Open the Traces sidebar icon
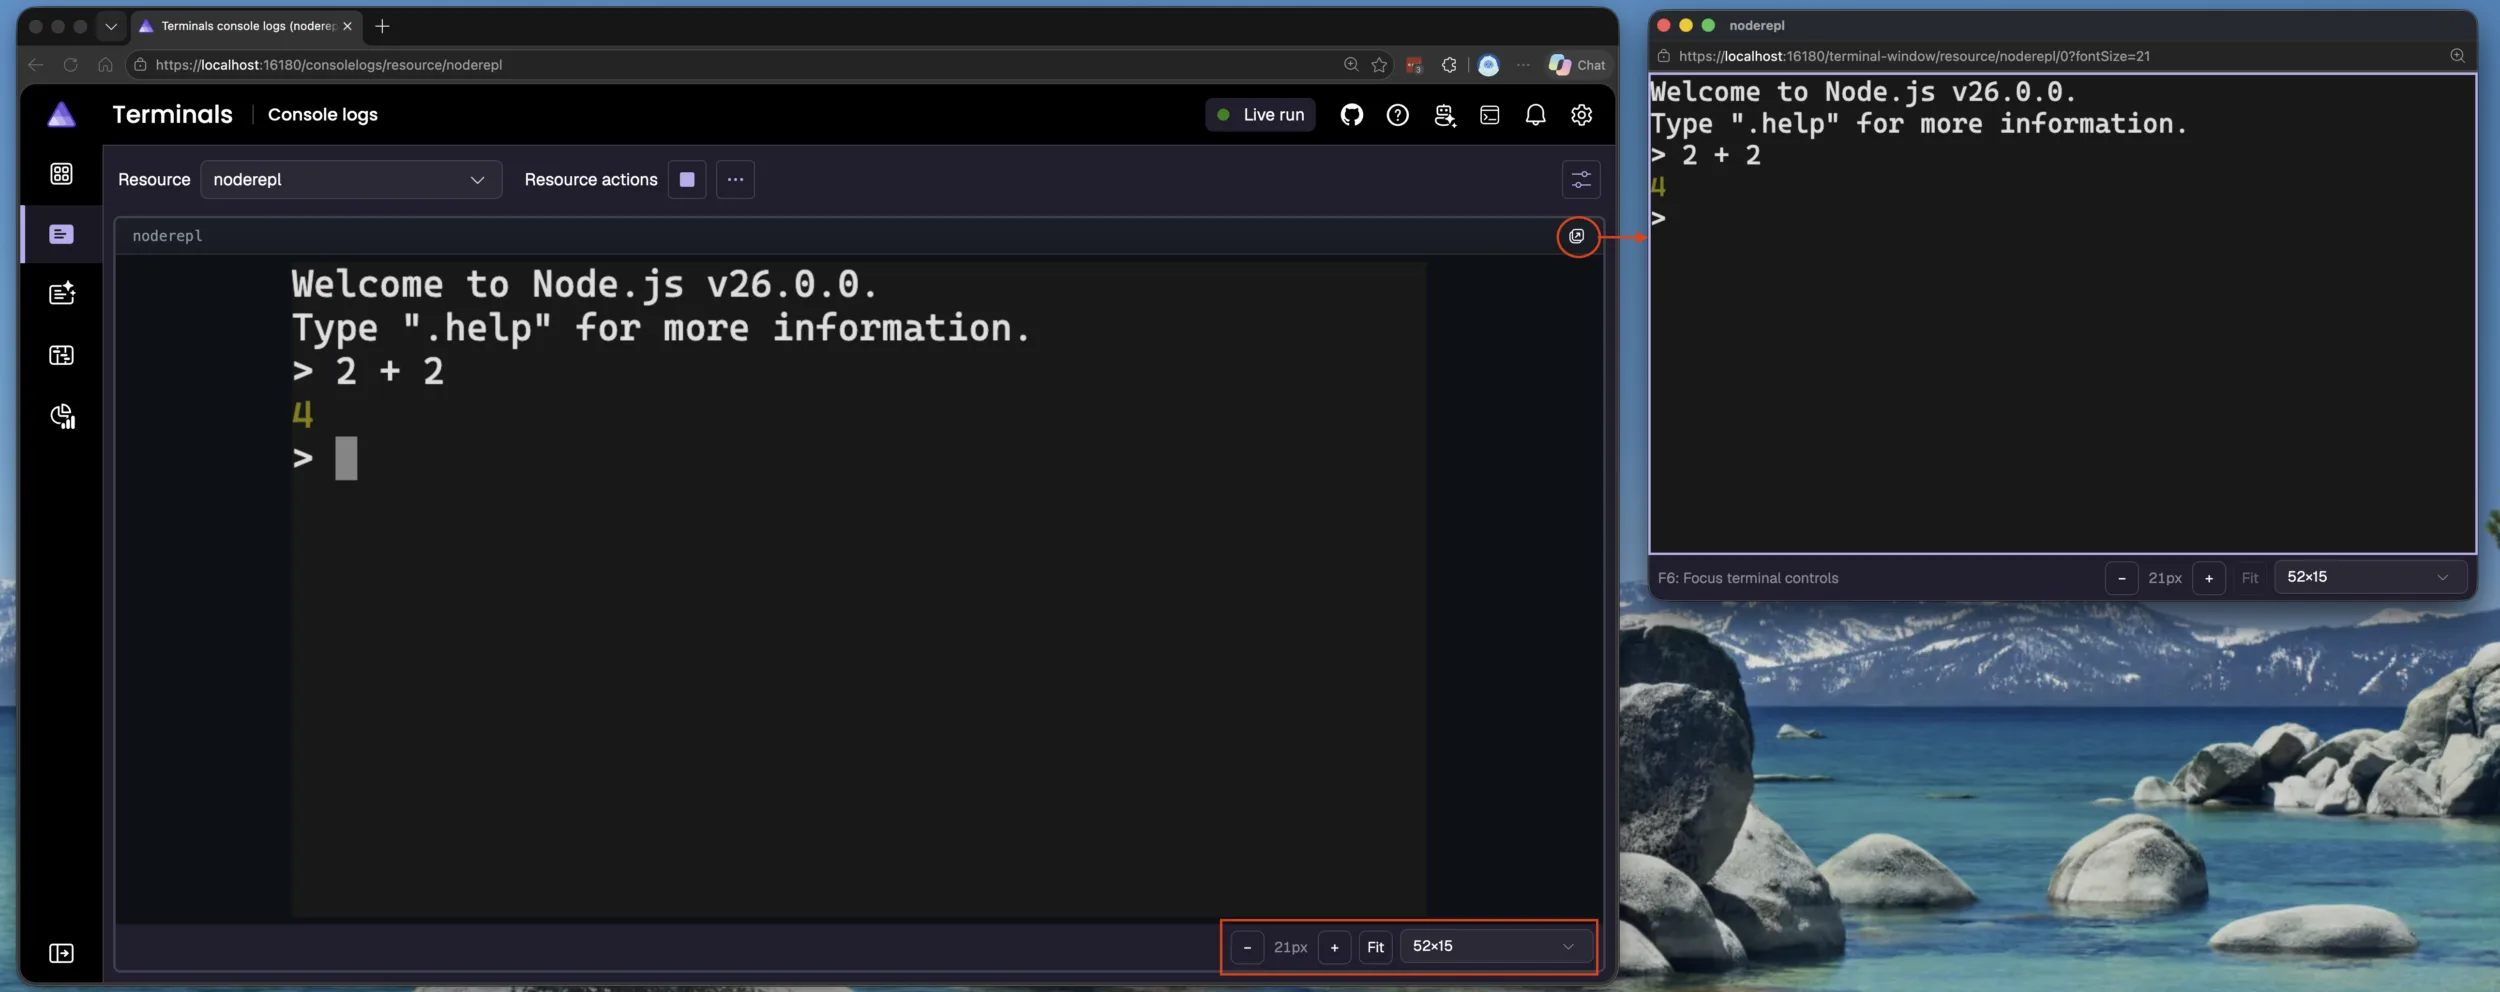The width and height of the screenshot is (2500, 992). [x=61, y=355]
